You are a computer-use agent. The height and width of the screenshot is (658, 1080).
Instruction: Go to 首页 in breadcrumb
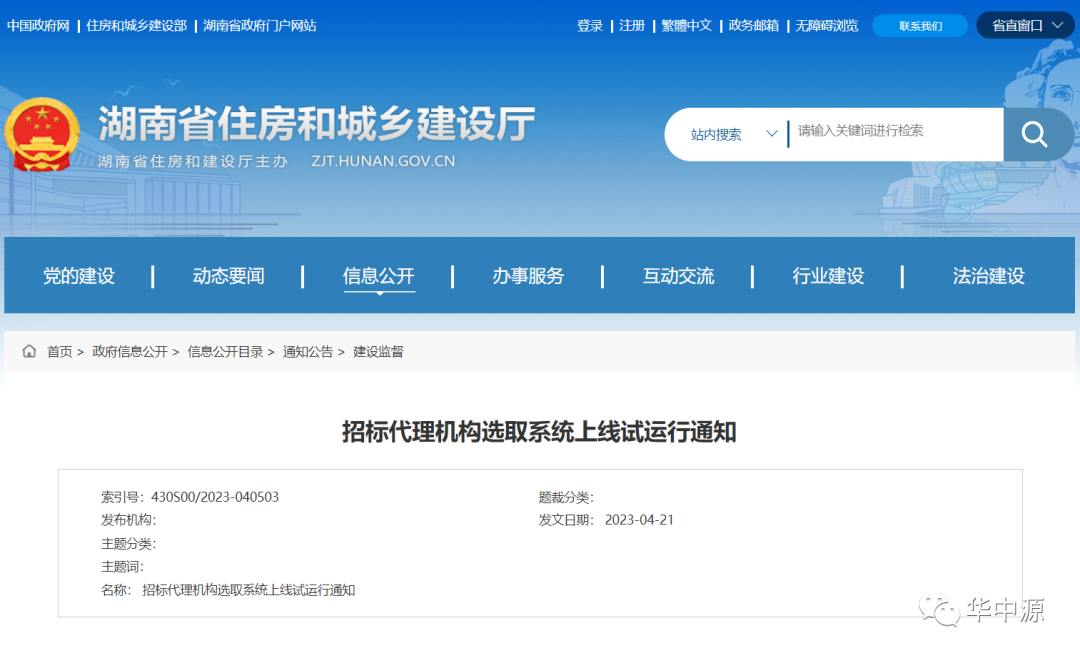[x=59, y=352]
